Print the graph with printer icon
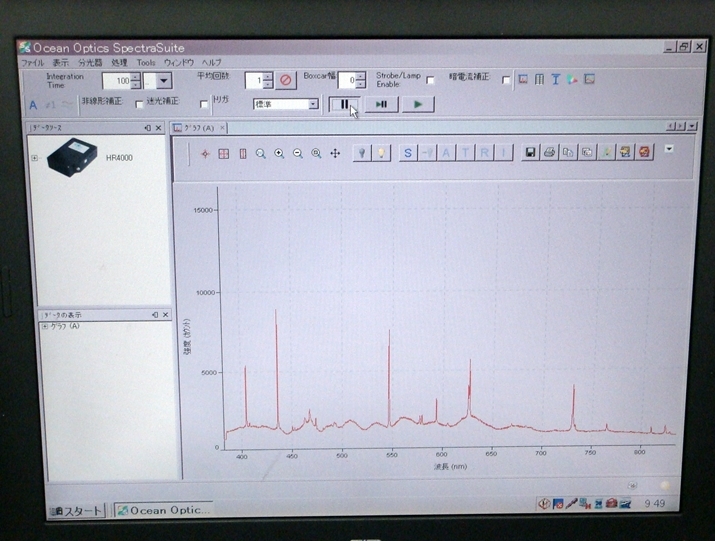 pos(549,152)
